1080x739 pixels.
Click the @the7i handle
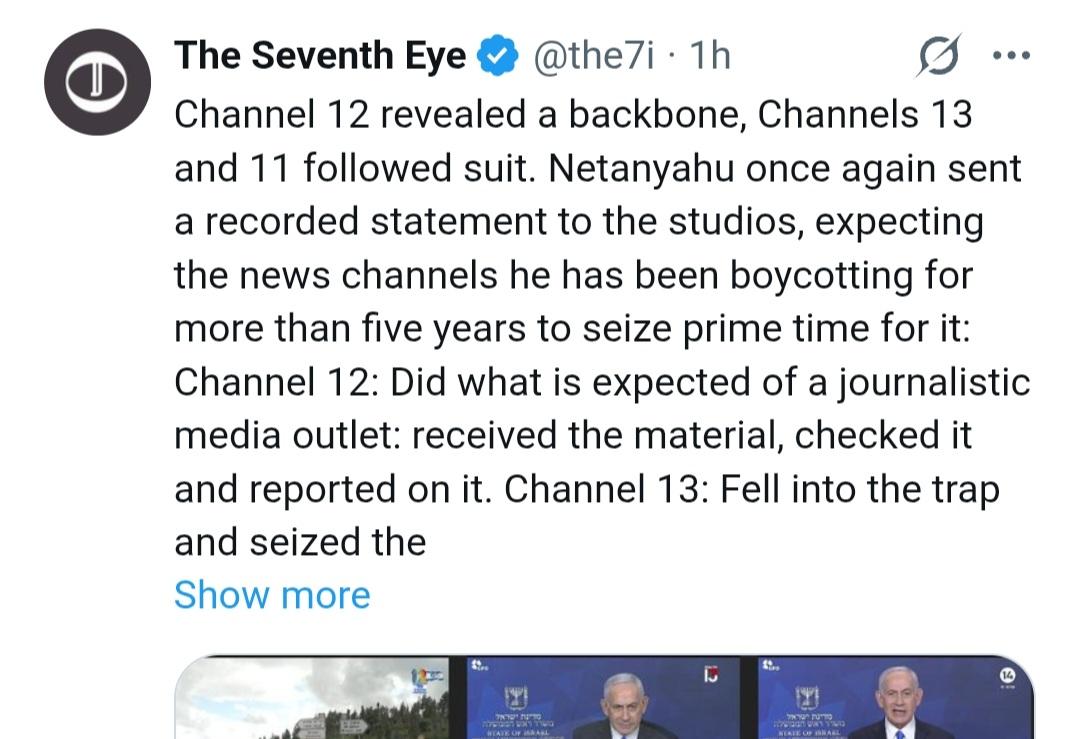click(x=594, y=57)
